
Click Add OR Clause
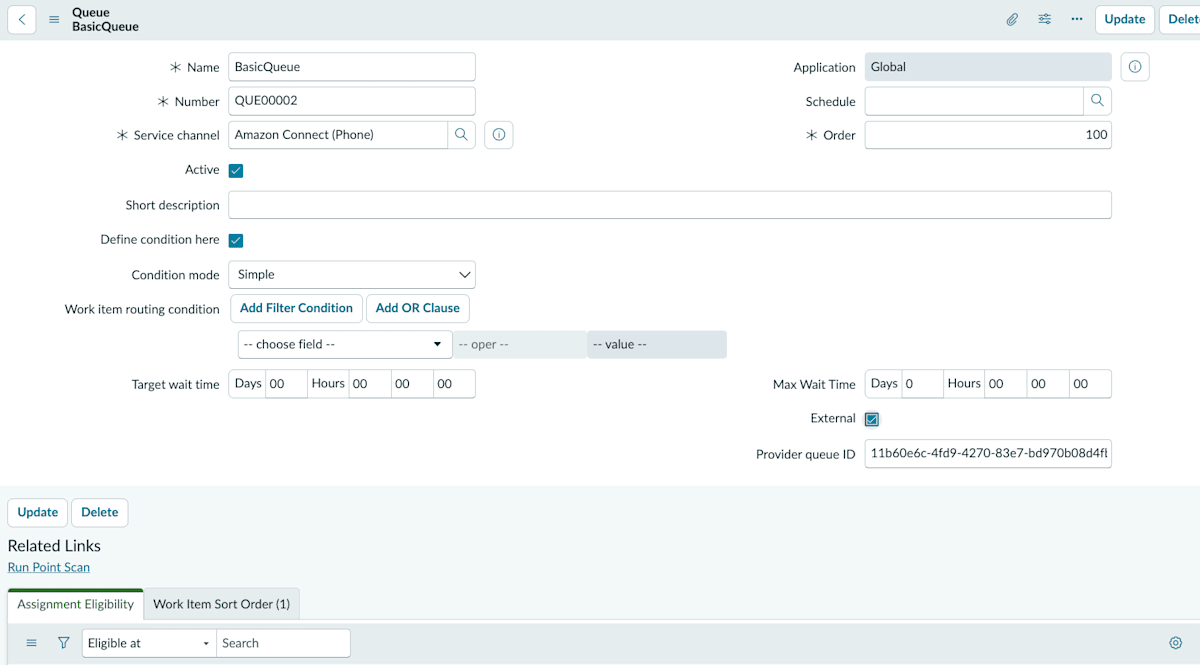click(418, 308)
